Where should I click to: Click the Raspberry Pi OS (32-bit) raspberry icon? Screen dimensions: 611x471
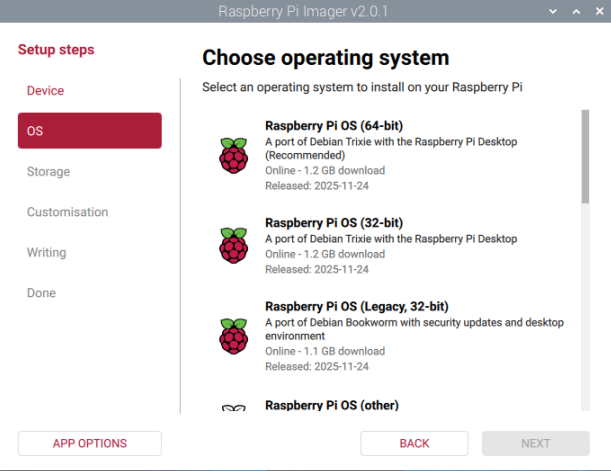[x=233, y=245]
